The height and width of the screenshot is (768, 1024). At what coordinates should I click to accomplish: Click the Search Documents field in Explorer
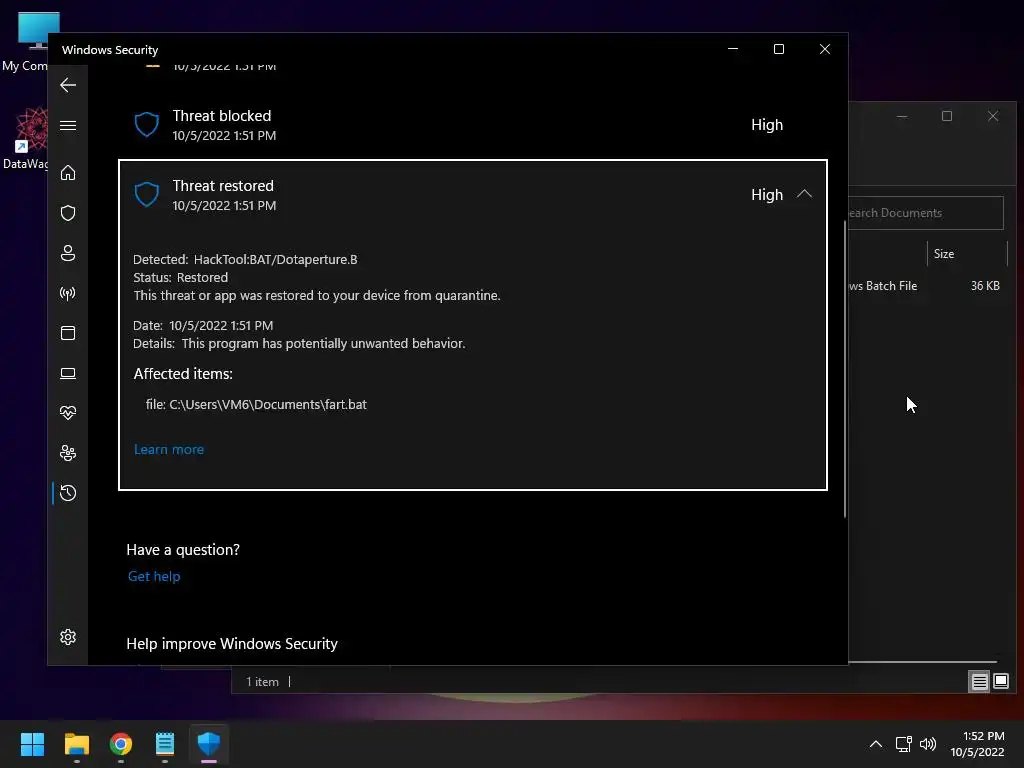coord(926,213)
